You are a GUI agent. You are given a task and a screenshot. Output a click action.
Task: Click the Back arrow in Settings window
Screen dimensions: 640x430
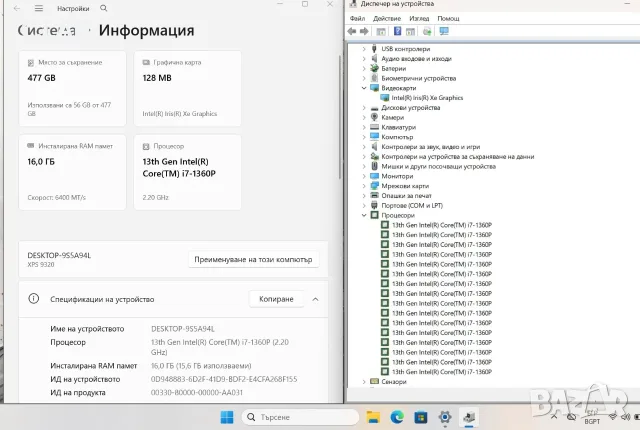coord(17,8)
